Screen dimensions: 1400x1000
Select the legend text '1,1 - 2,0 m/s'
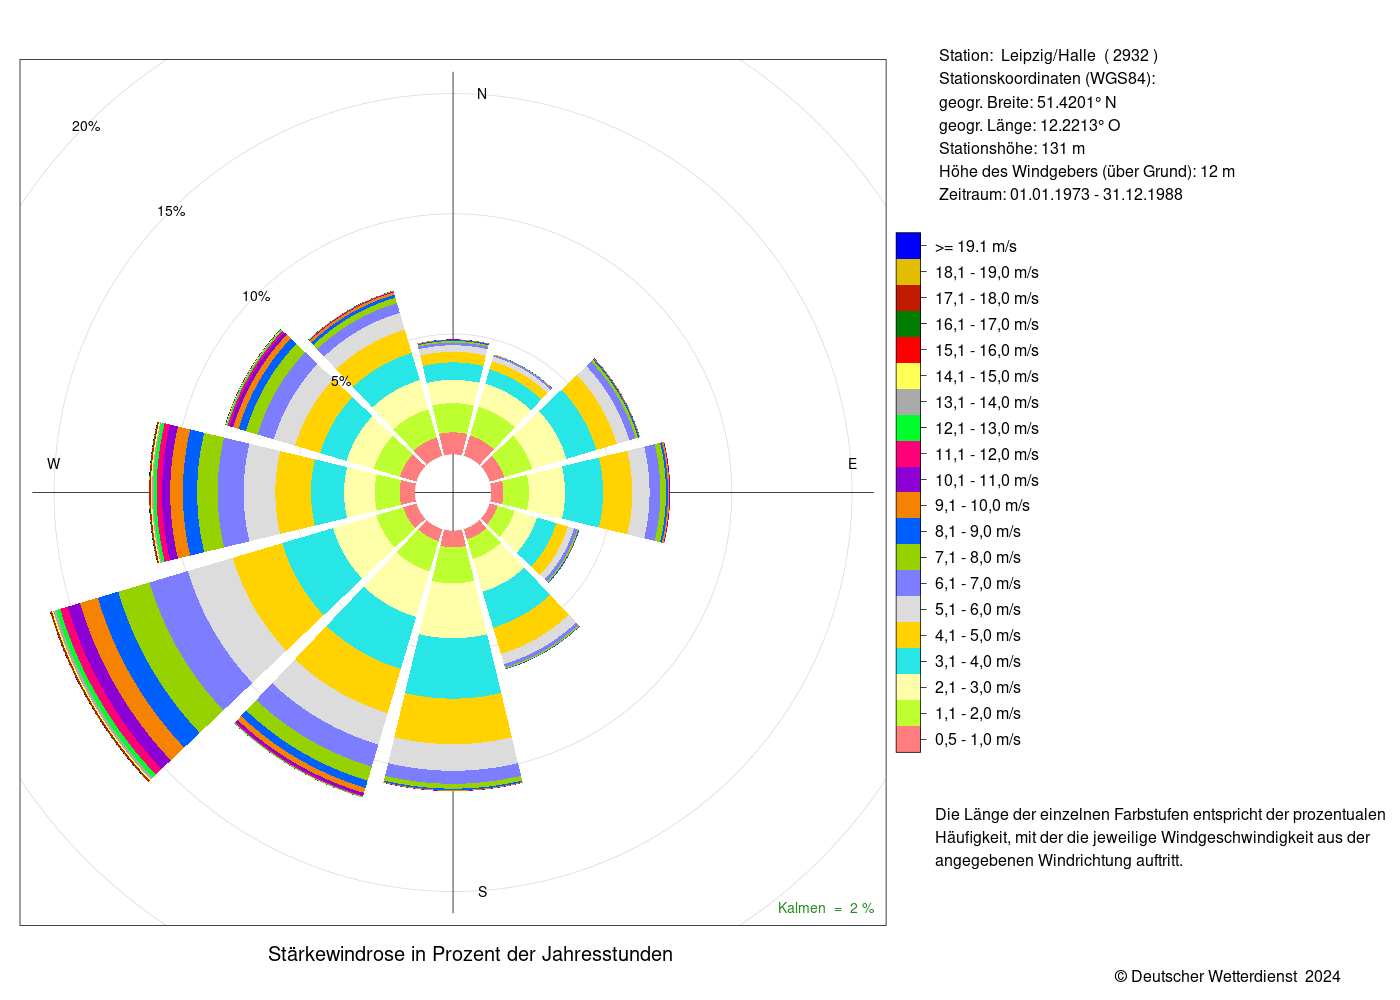pyautogui.click(x=978, y=714)
